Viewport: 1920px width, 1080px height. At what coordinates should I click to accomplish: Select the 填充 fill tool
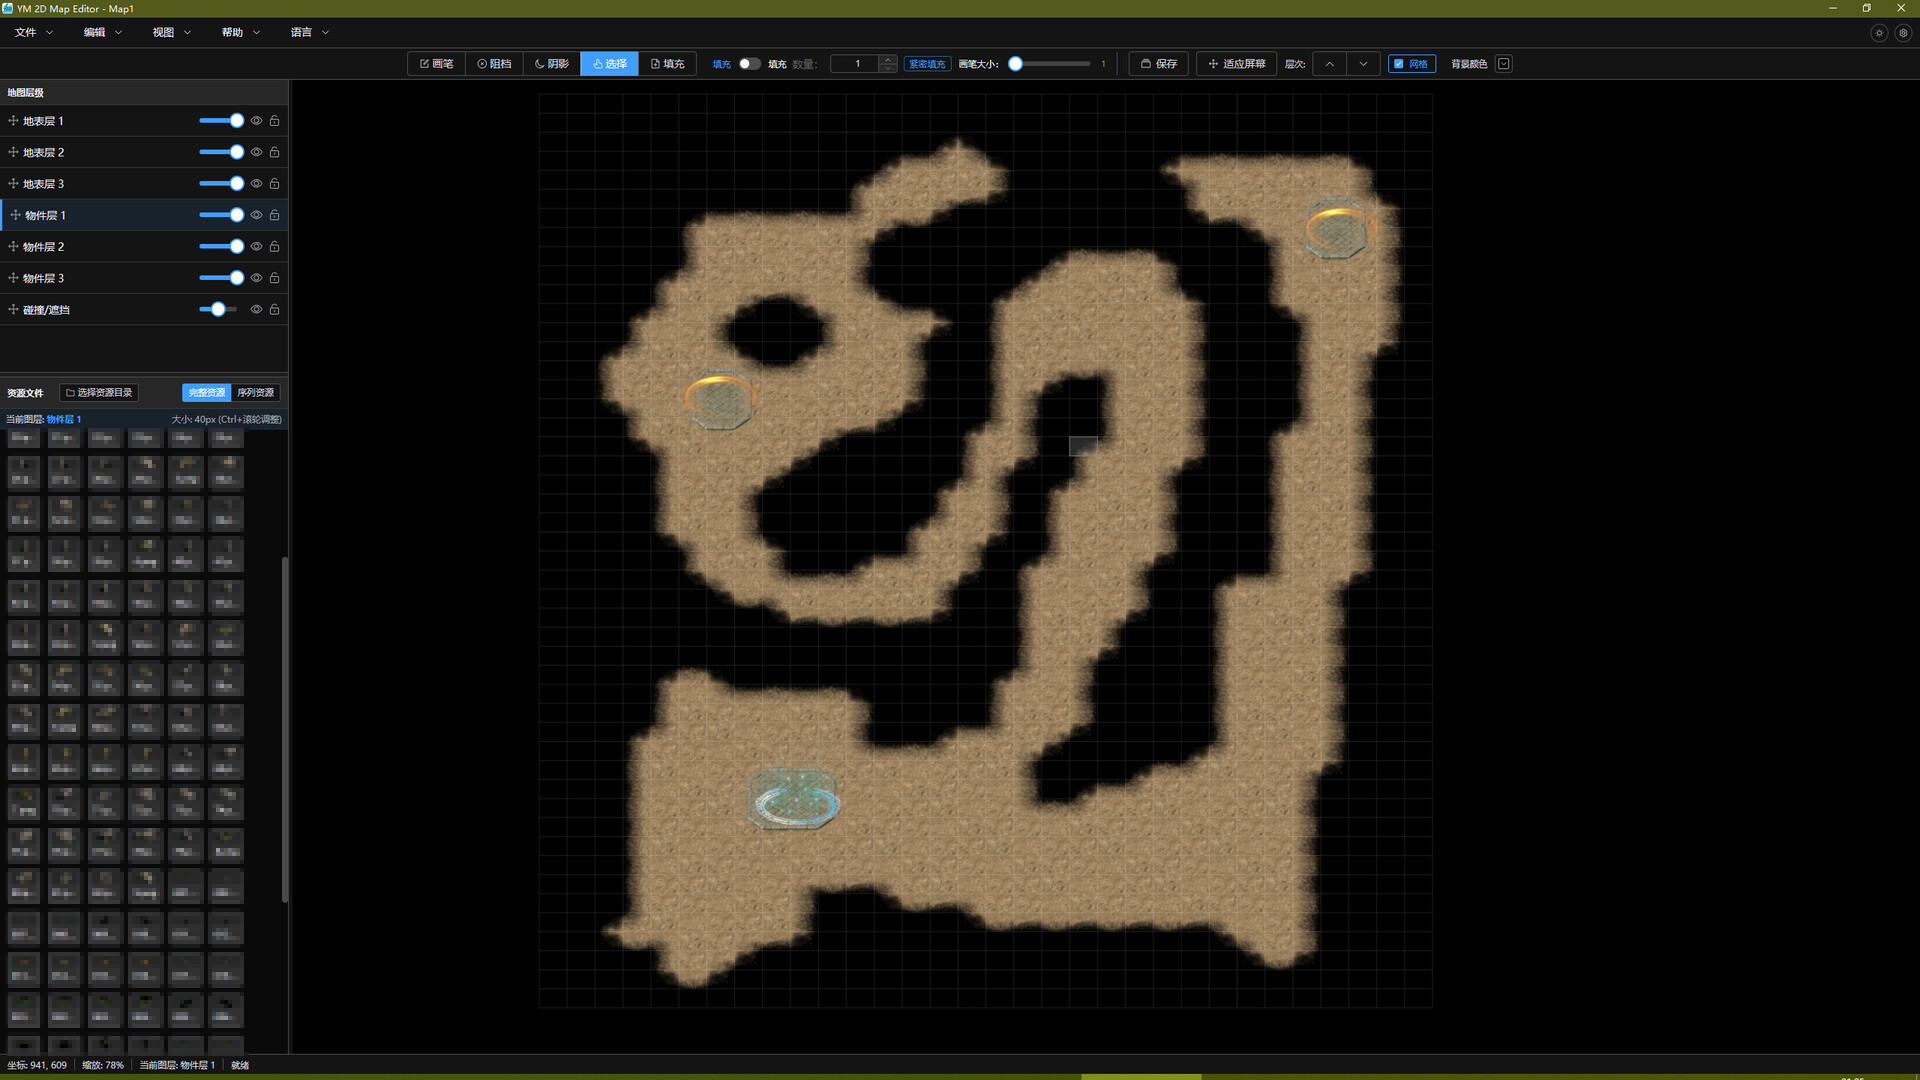point(667,64)
